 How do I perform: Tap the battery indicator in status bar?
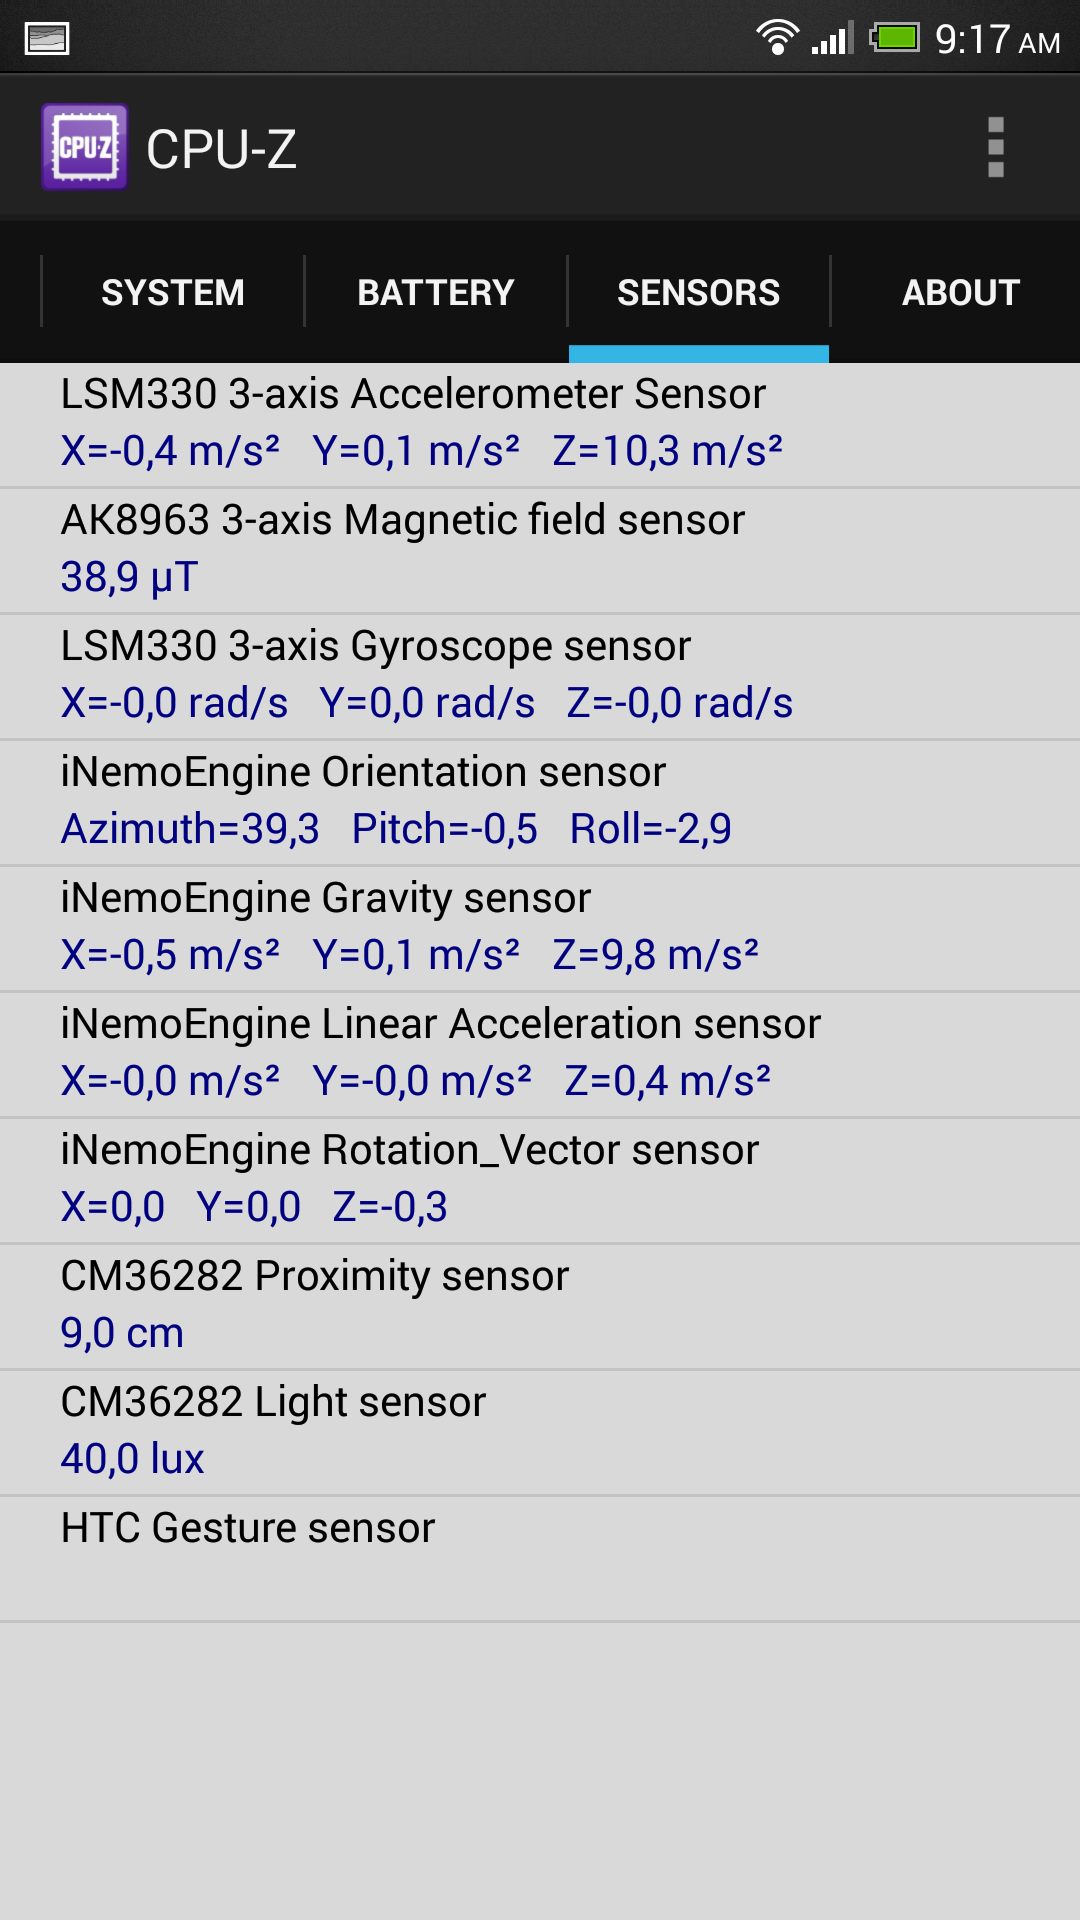(894, 38)
